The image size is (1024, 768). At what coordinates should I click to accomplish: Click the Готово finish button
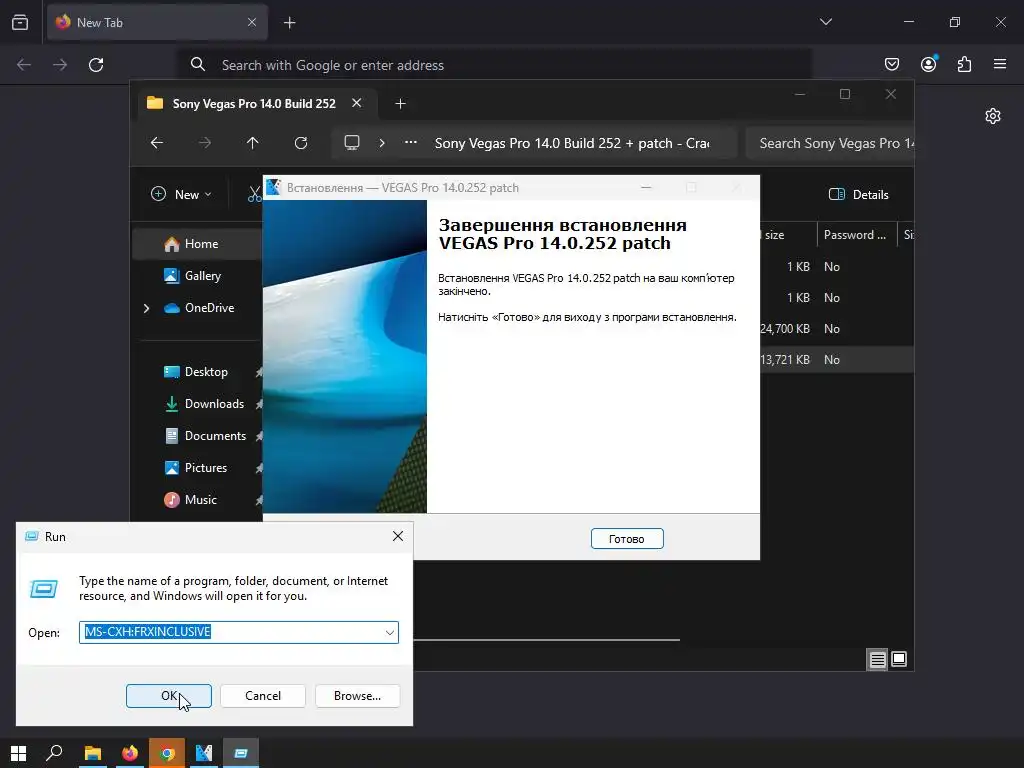pyautogui.click(x=627, y=539)
